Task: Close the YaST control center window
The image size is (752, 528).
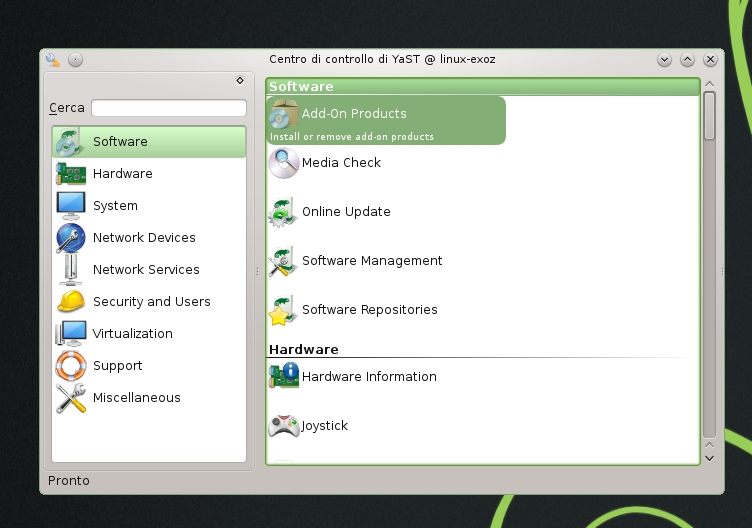Action: tap(710, 59)
